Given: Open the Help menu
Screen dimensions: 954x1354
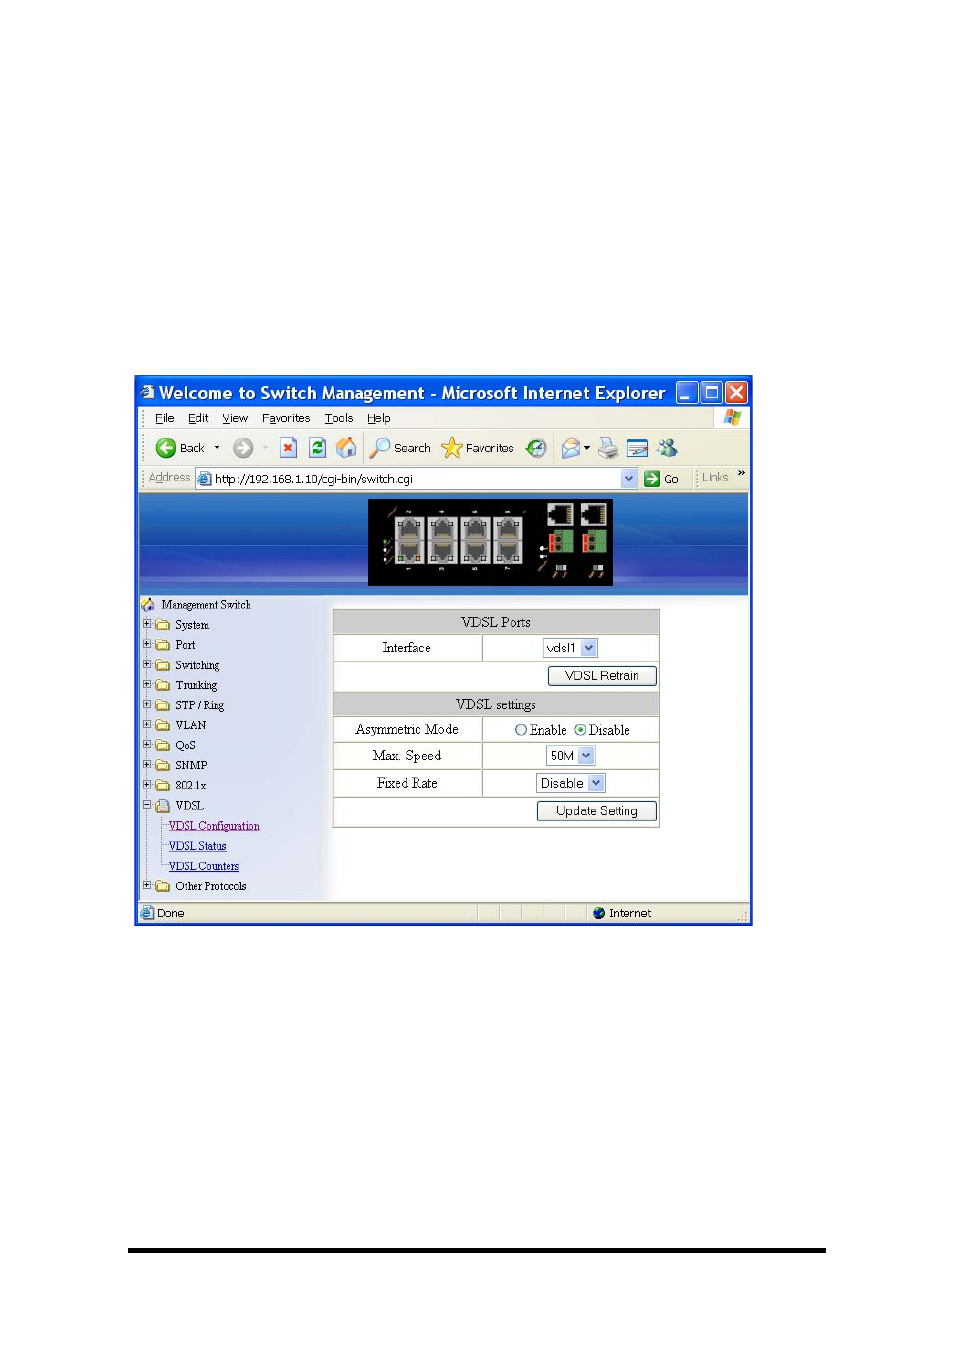Looking at the screenshot, I should pyautogui.click(x=379, y=418).
